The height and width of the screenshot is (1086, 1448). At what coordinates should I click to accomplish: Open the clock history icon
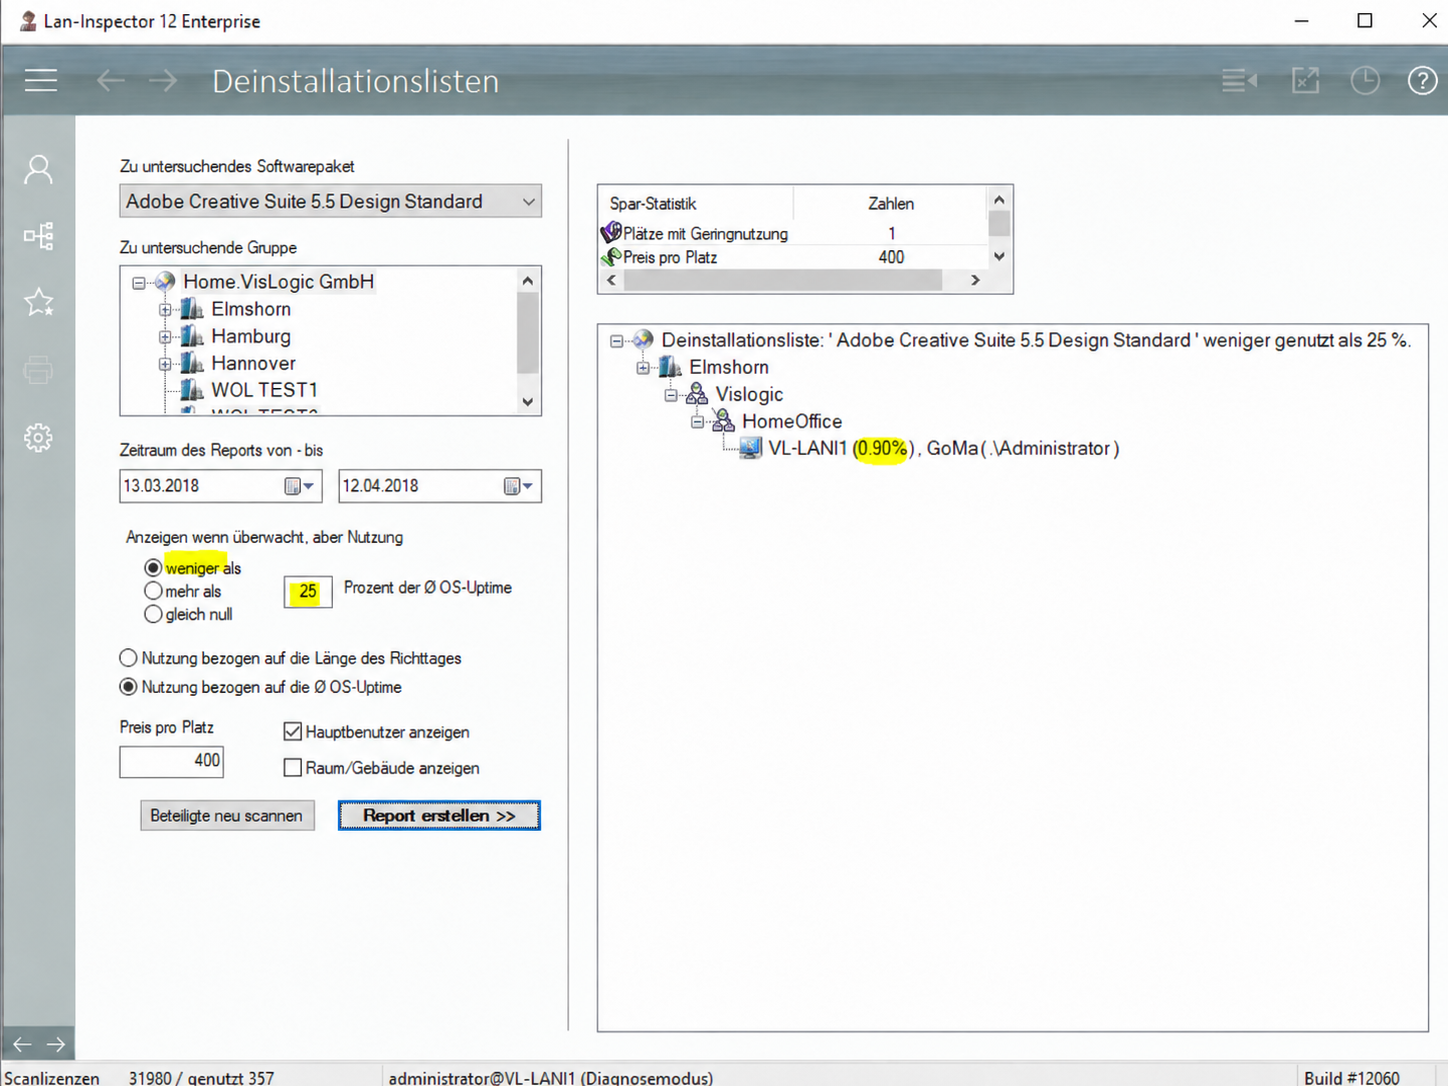click(1365, 81)
